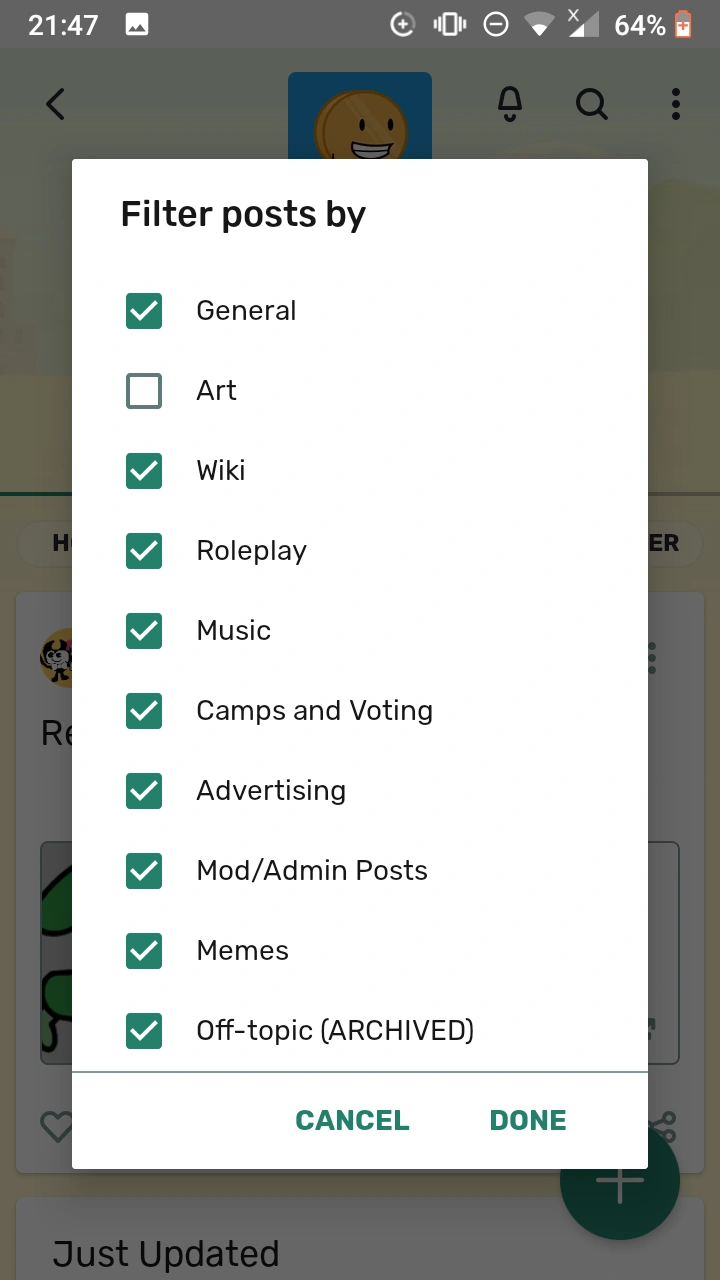The image size is (720, 1280).
Task: Open the green plus compose button
Action: pyautogui.click(x=620, y=1181)
